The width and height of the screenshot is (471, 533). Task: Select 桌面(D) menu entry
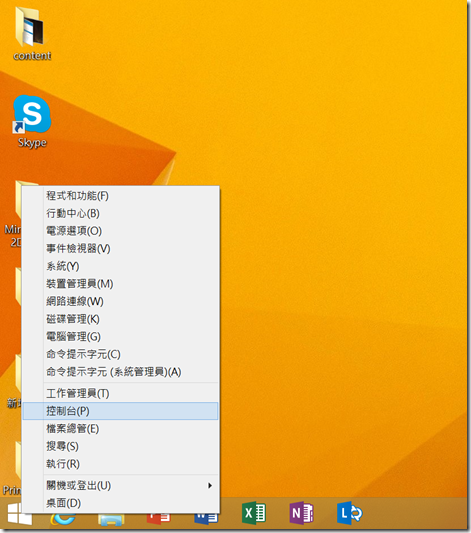click(120, 503)
